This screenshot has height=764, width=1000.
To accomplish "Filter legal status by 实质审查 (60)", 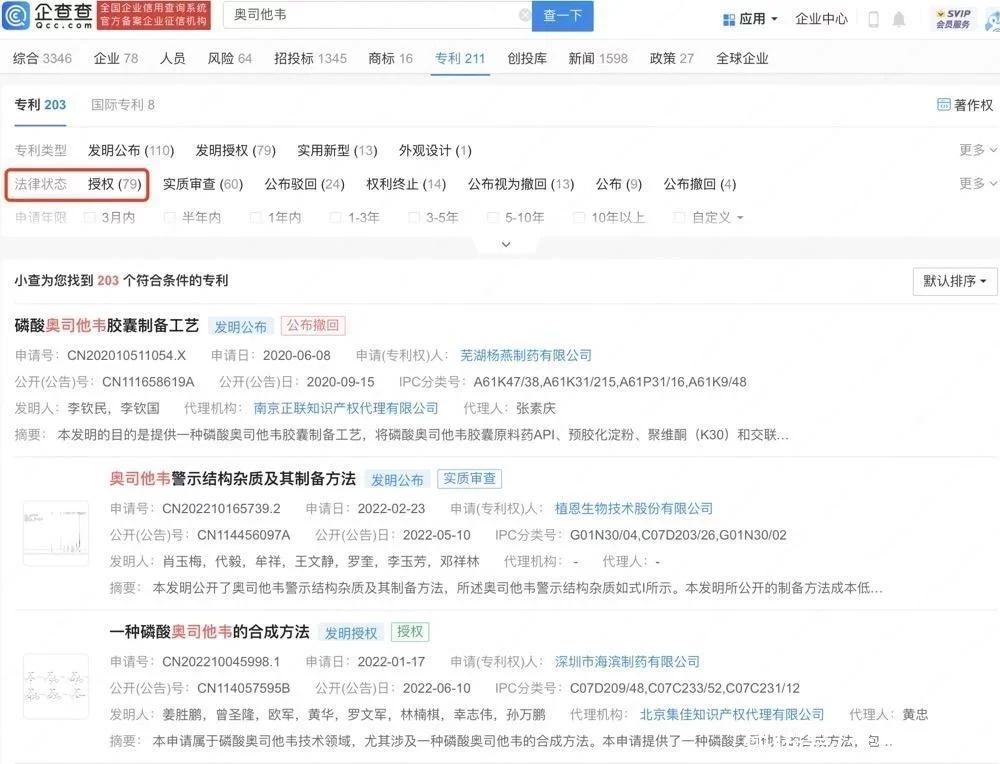I will click(x=203, y=184).
